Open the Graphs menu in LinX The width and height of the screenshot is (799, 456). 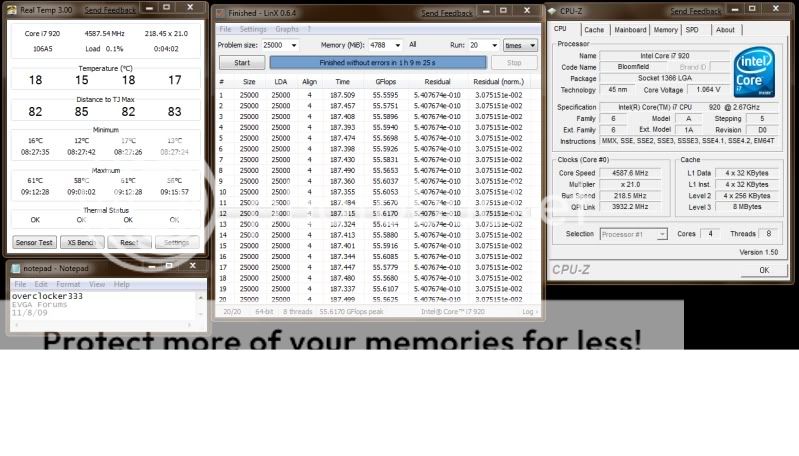[x=287, y=29]
